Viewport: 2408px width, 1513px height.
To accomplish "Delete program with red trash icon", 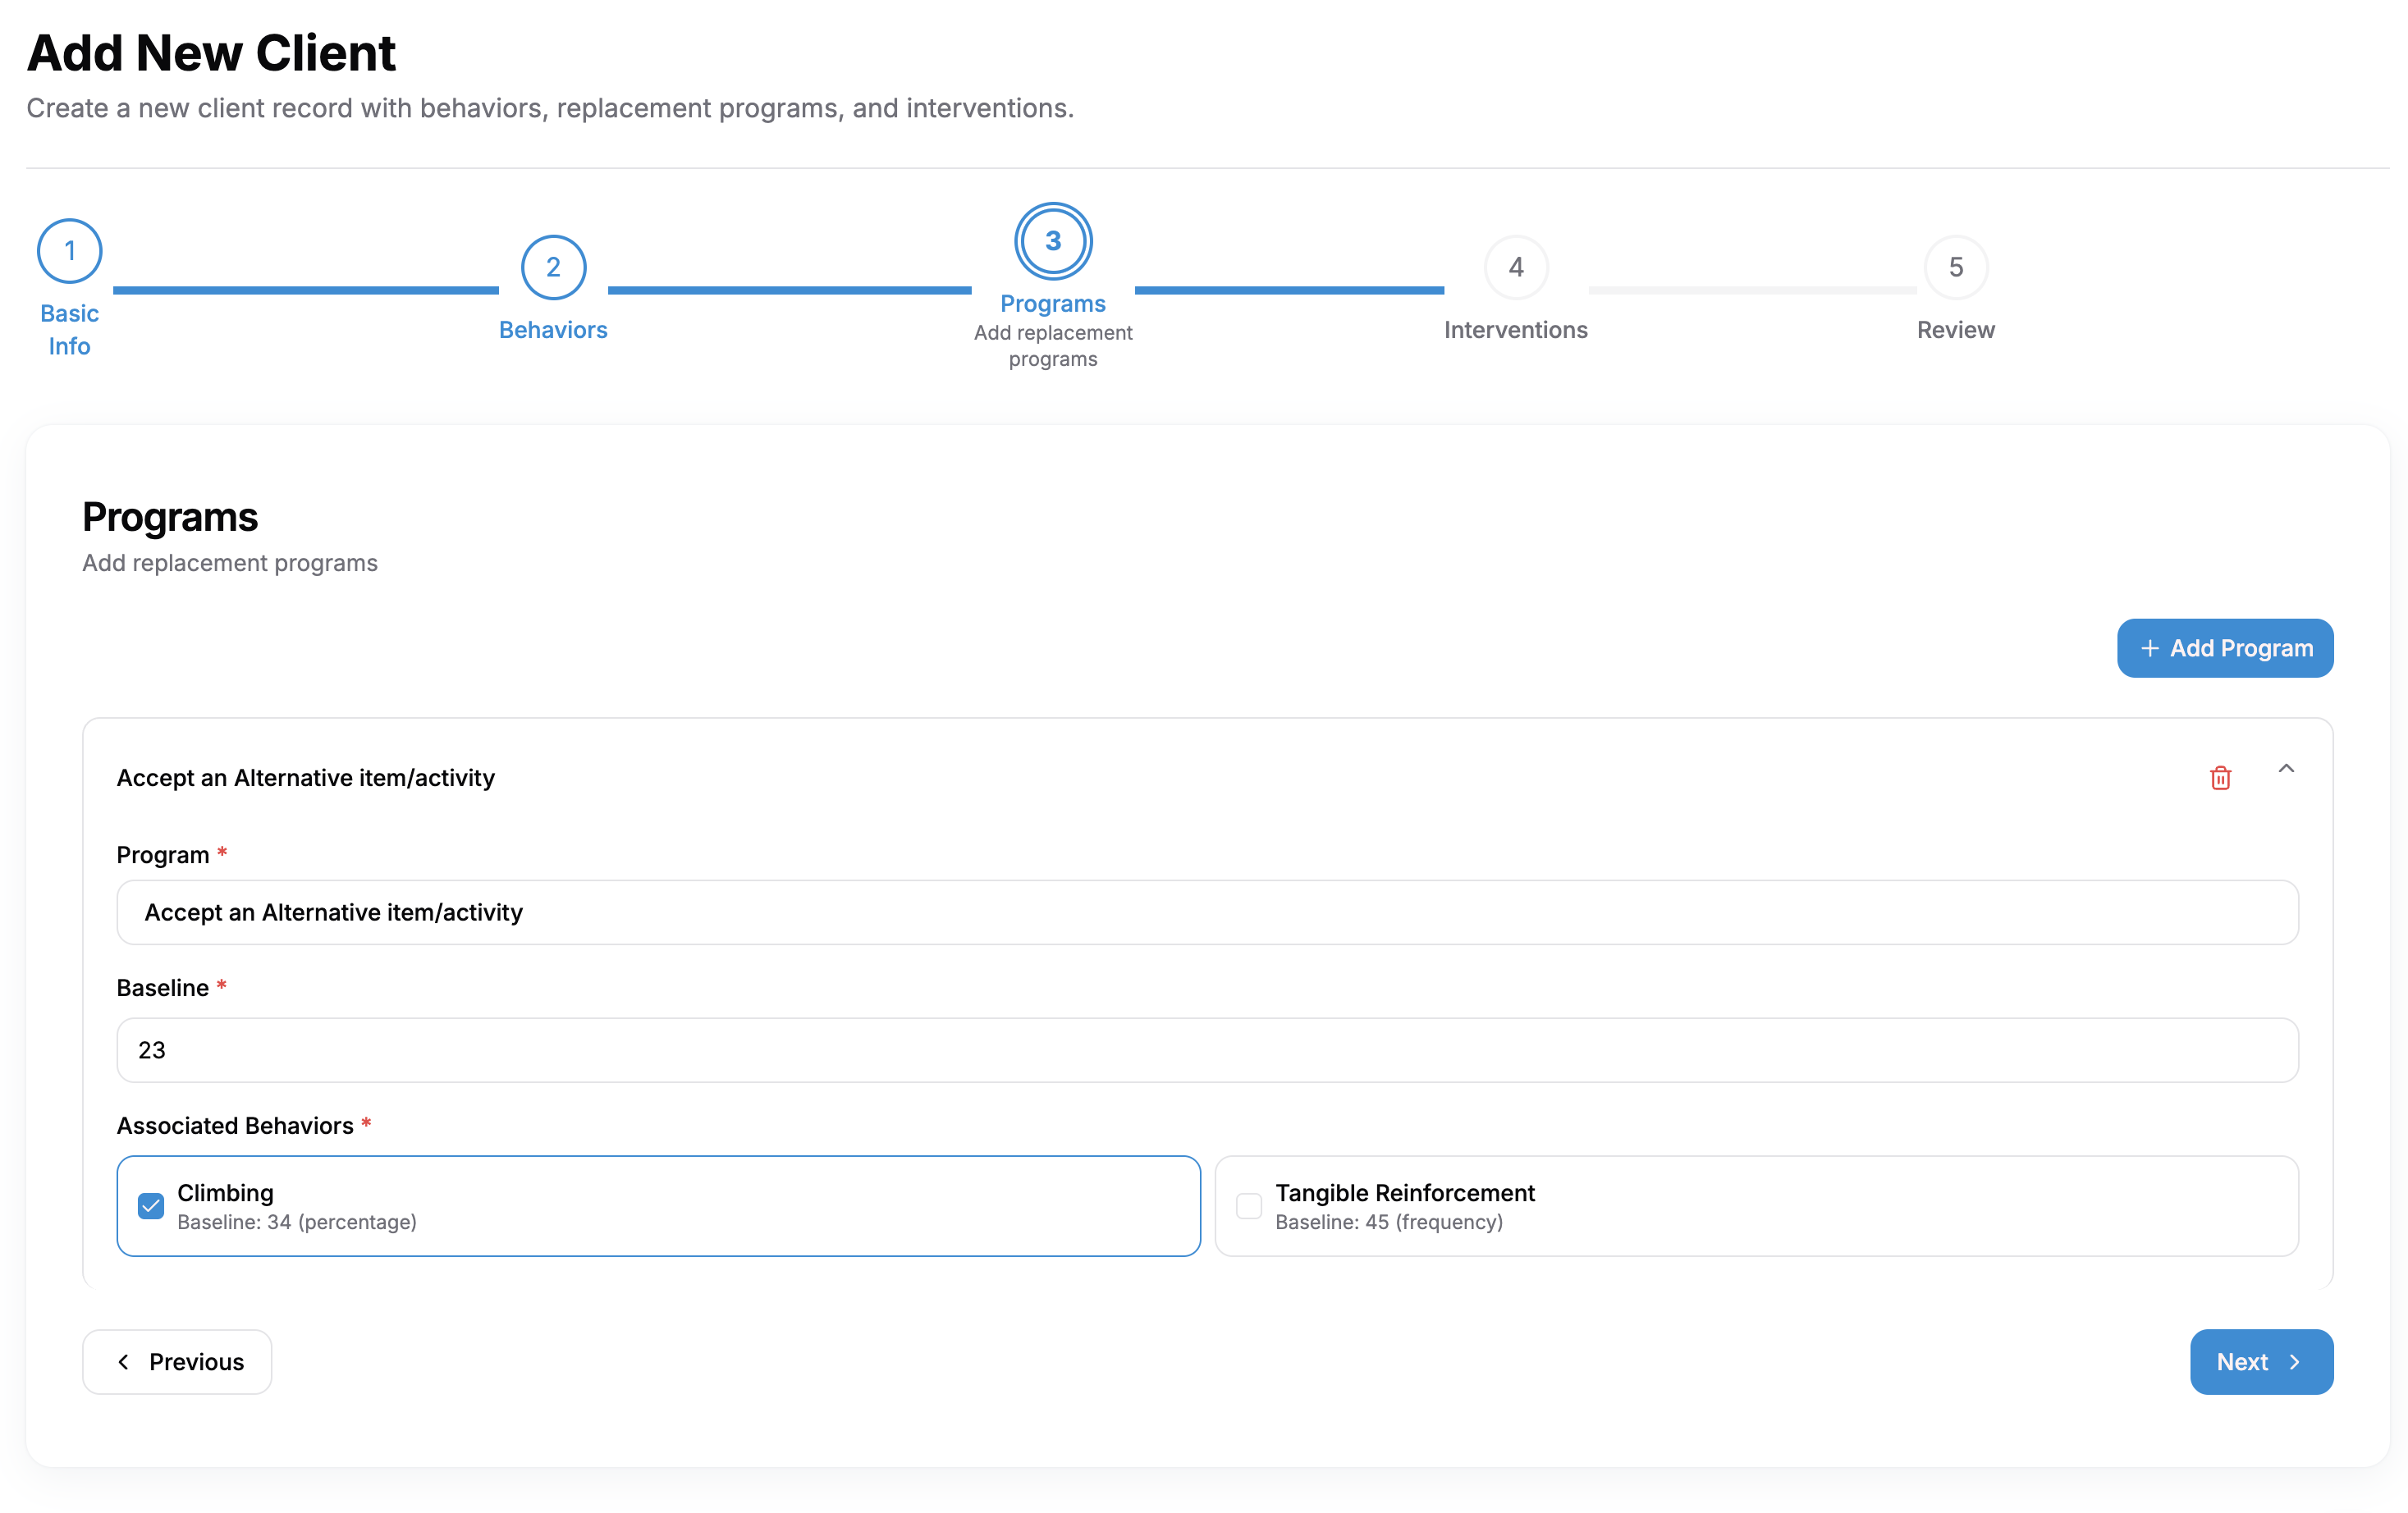I will click(2220, 778).
